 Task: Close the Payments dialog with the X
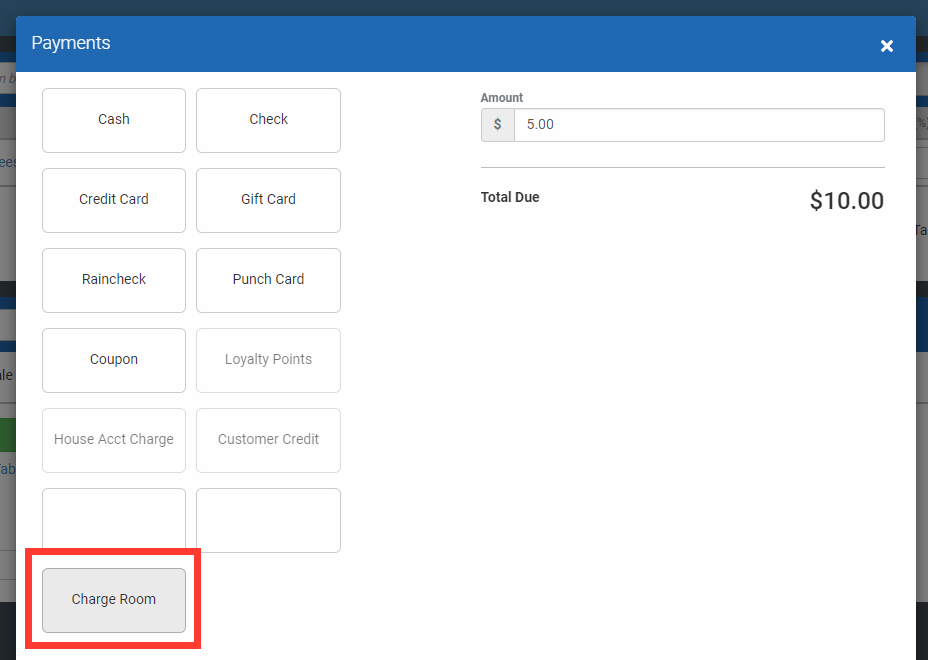pyautogui.click(x=886, y=45)
